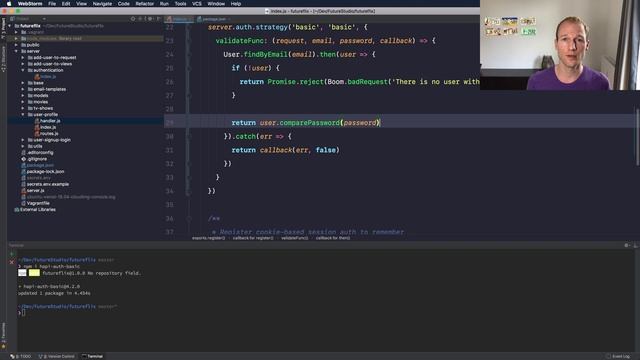Select handler.js in the user-profile folder

point(50,121)
